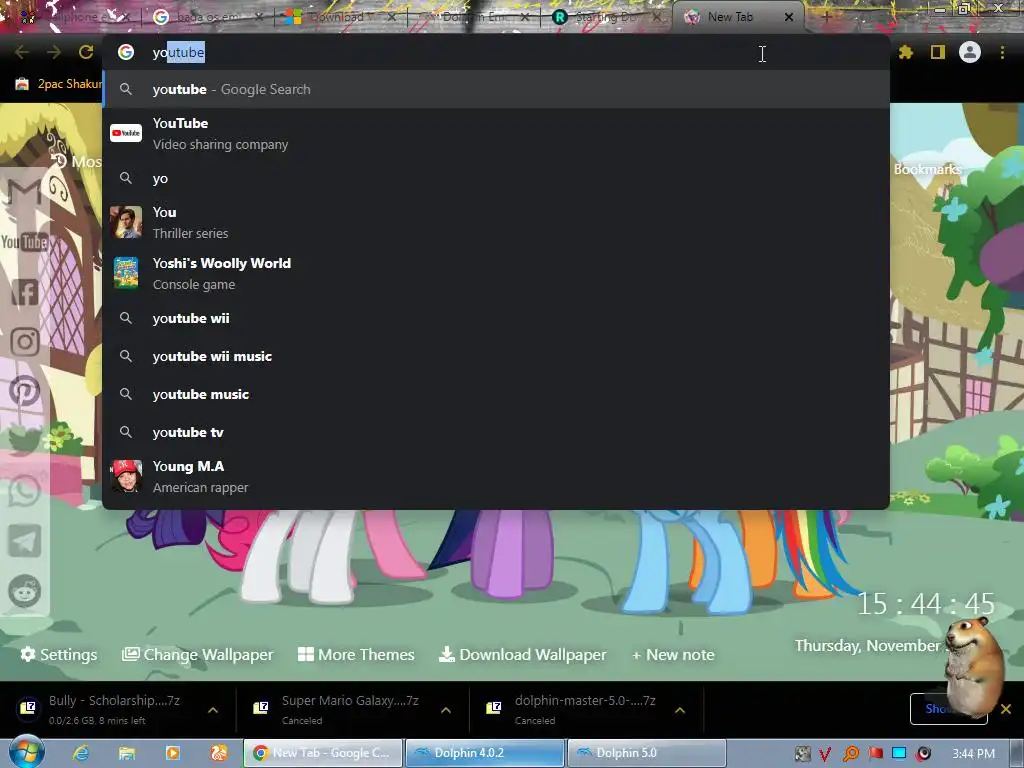Select the YouTube video sharing company suggestion

[496, 134]
